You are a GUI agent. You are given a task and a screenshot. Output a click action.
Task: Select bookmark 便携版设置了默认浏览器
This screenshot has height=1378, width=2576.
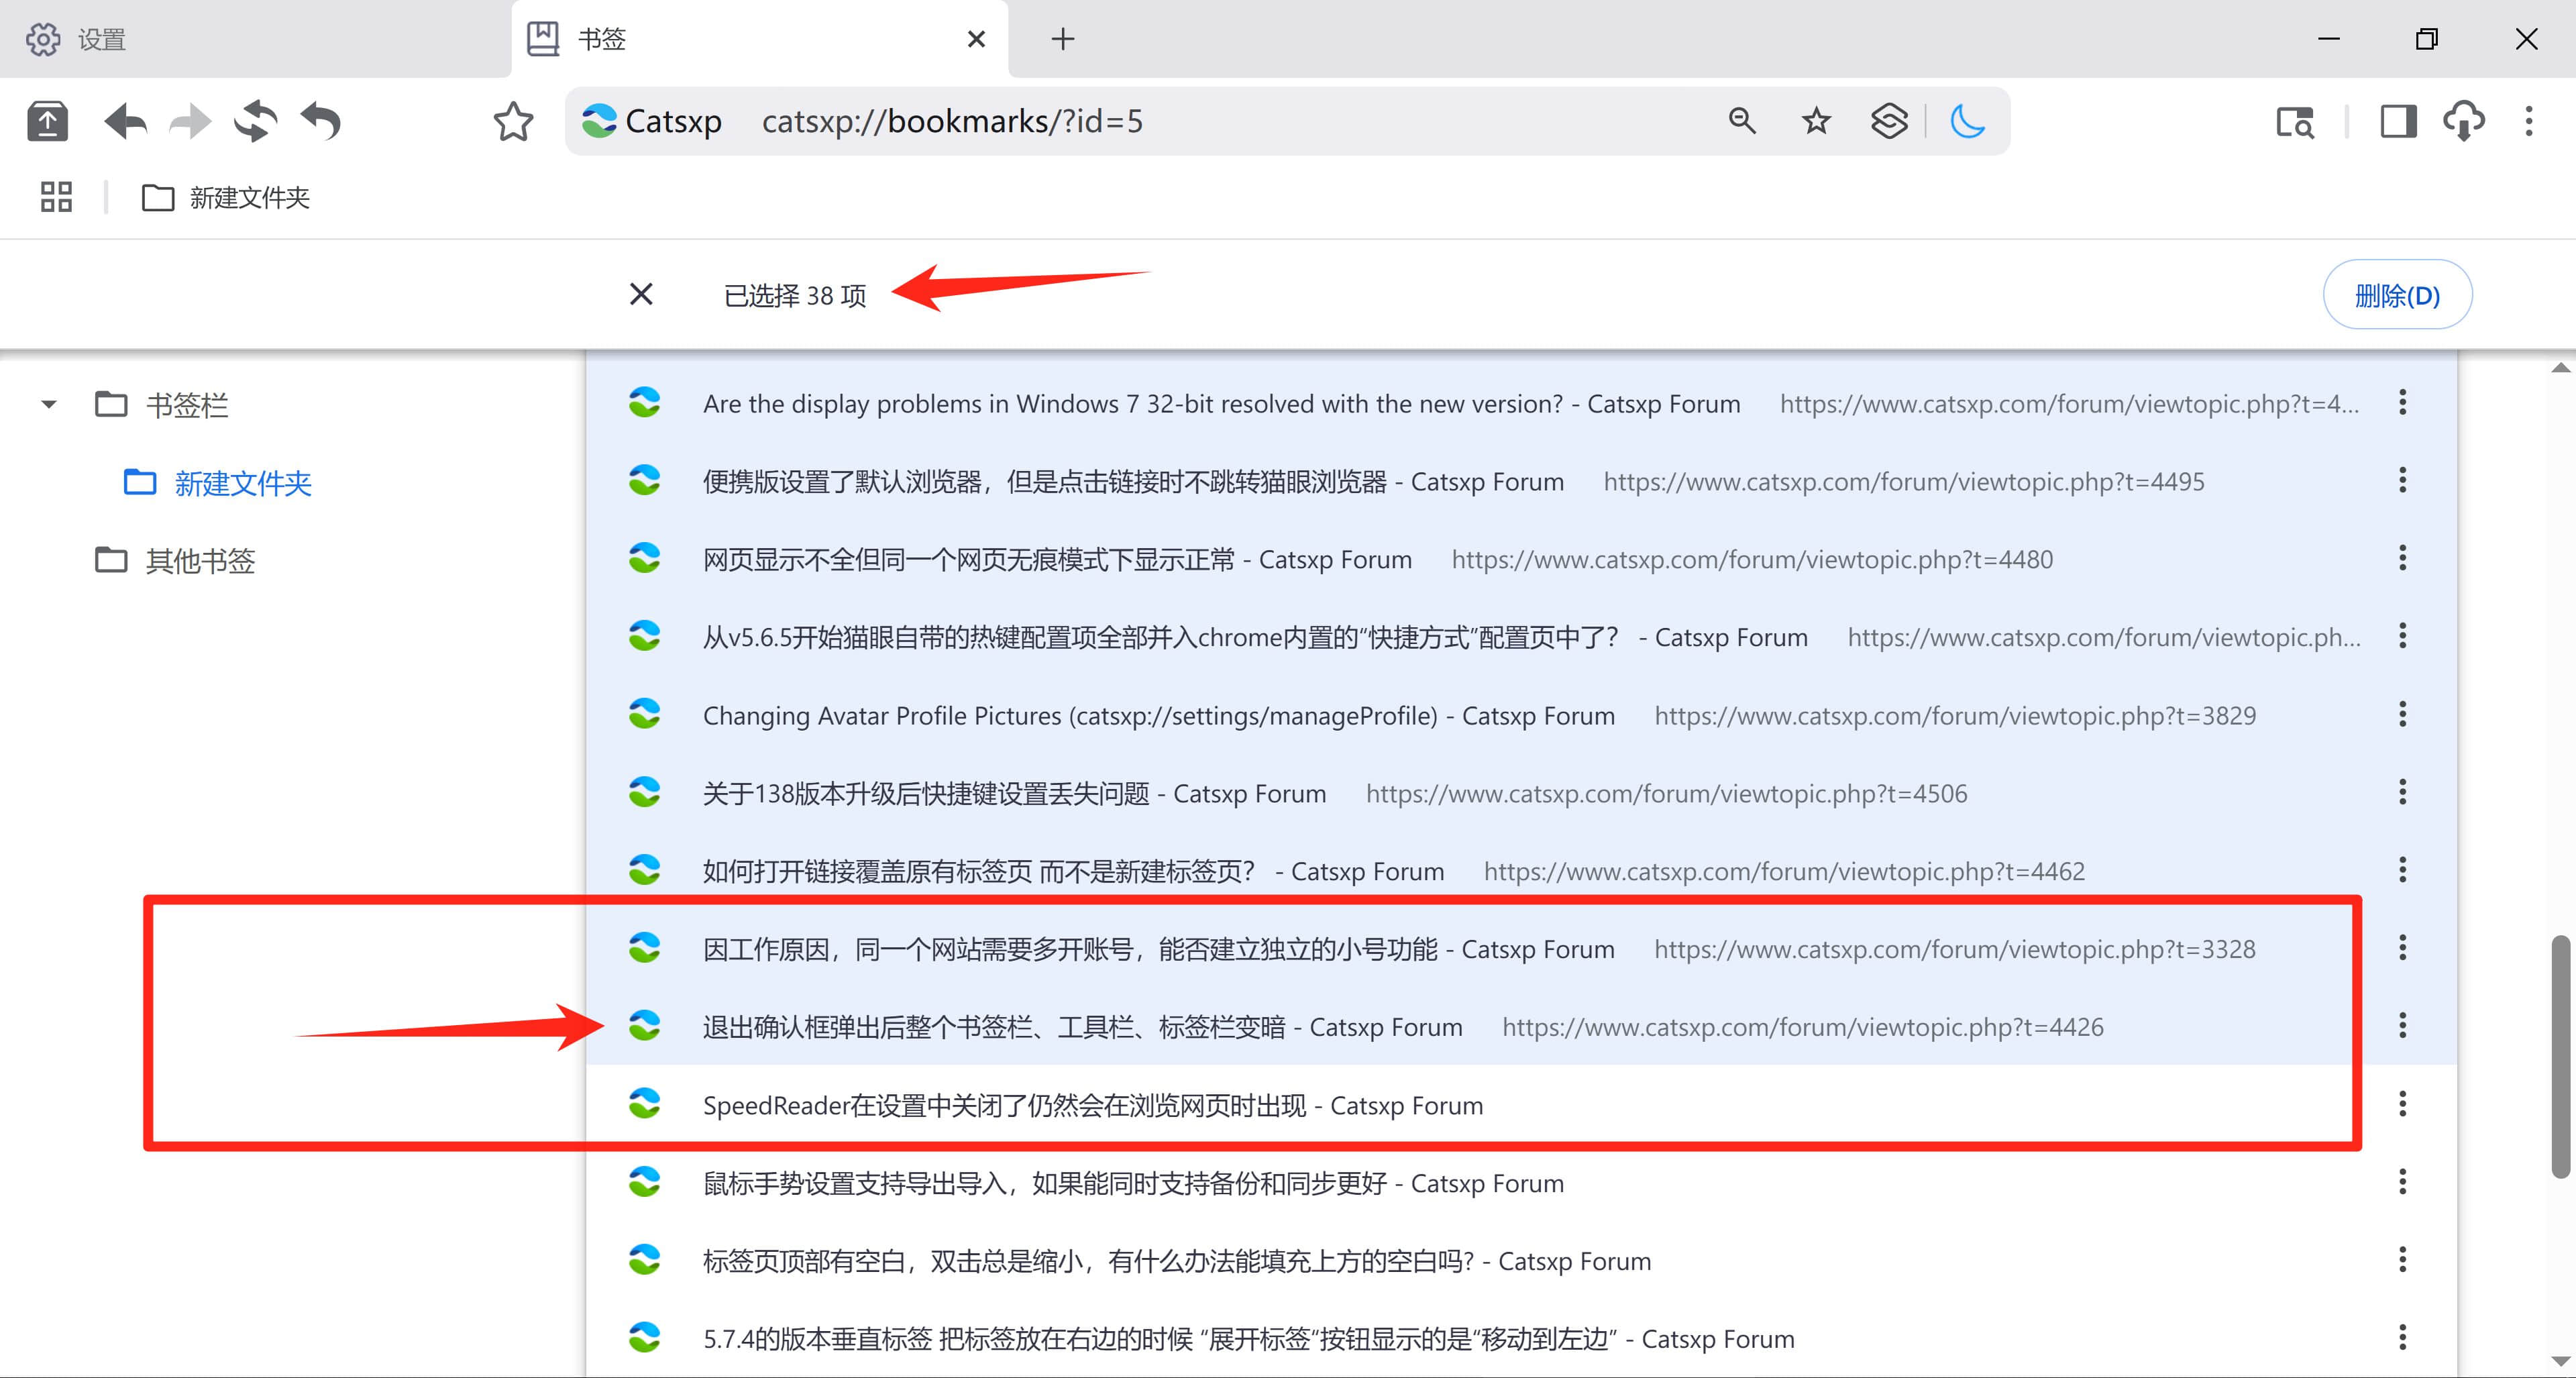(x=1520, y=482)
